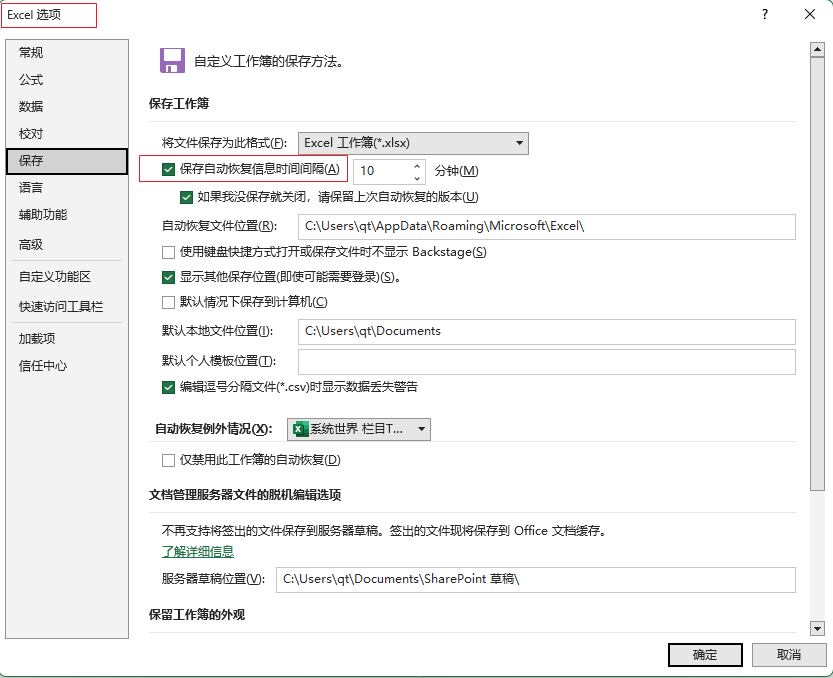Open the 快速访问工具栏 category

point(67,307)
